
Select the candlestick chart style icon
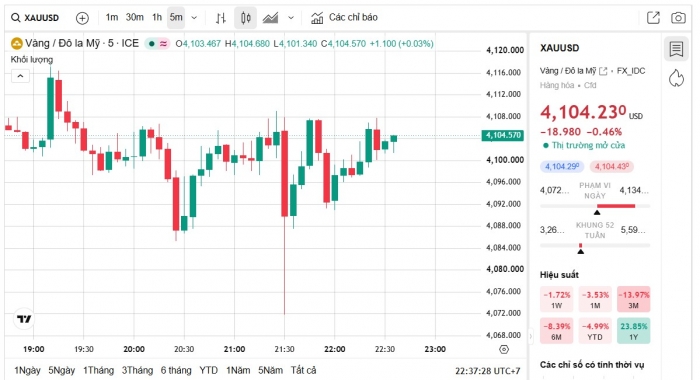(246, 18)
